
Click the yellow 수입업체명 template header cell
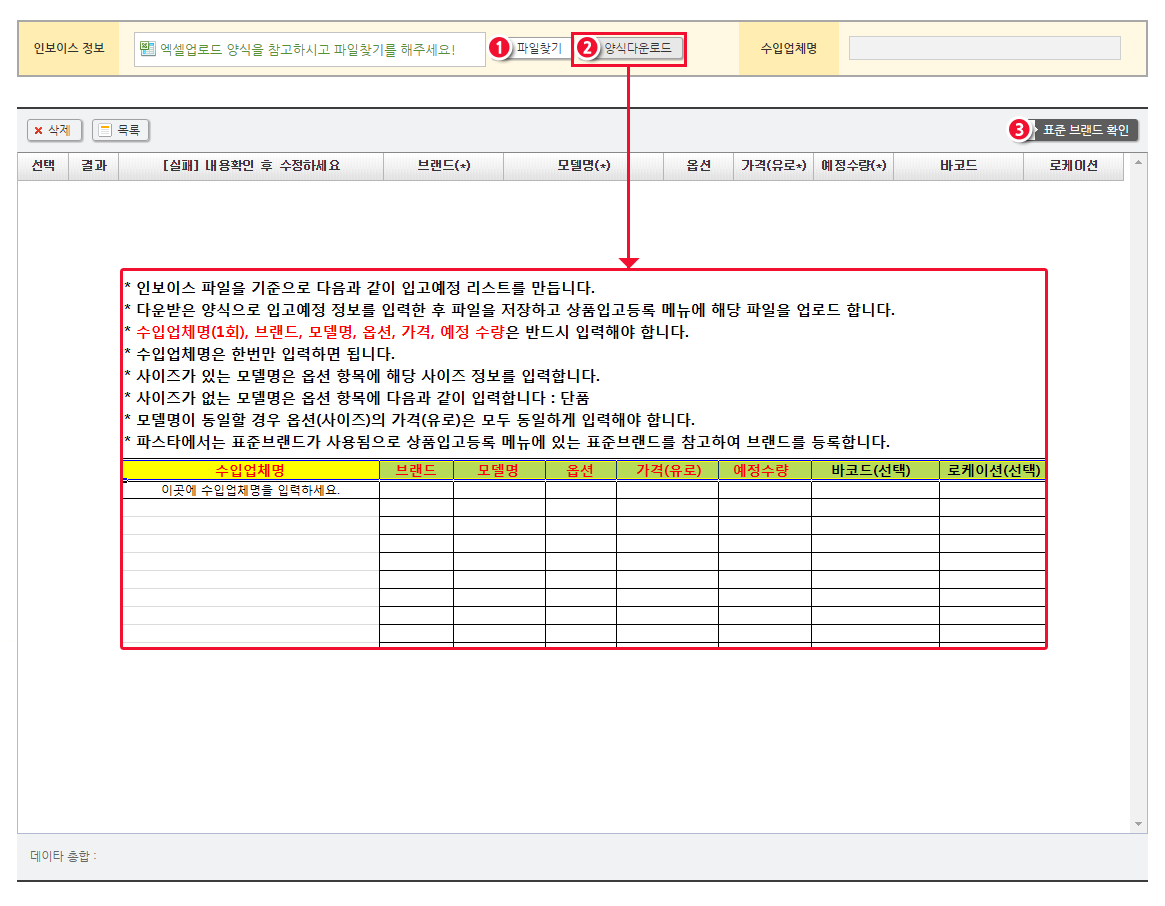[x=251, y=470]
